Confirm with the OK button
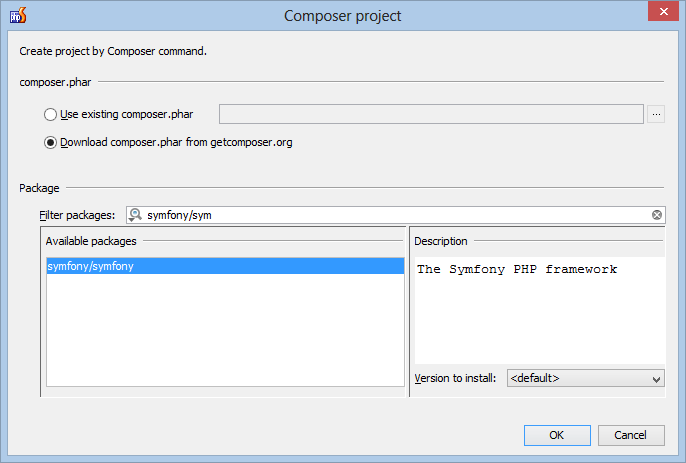The width and height of the screenshot is (686, 463). [x=557, y=435]
